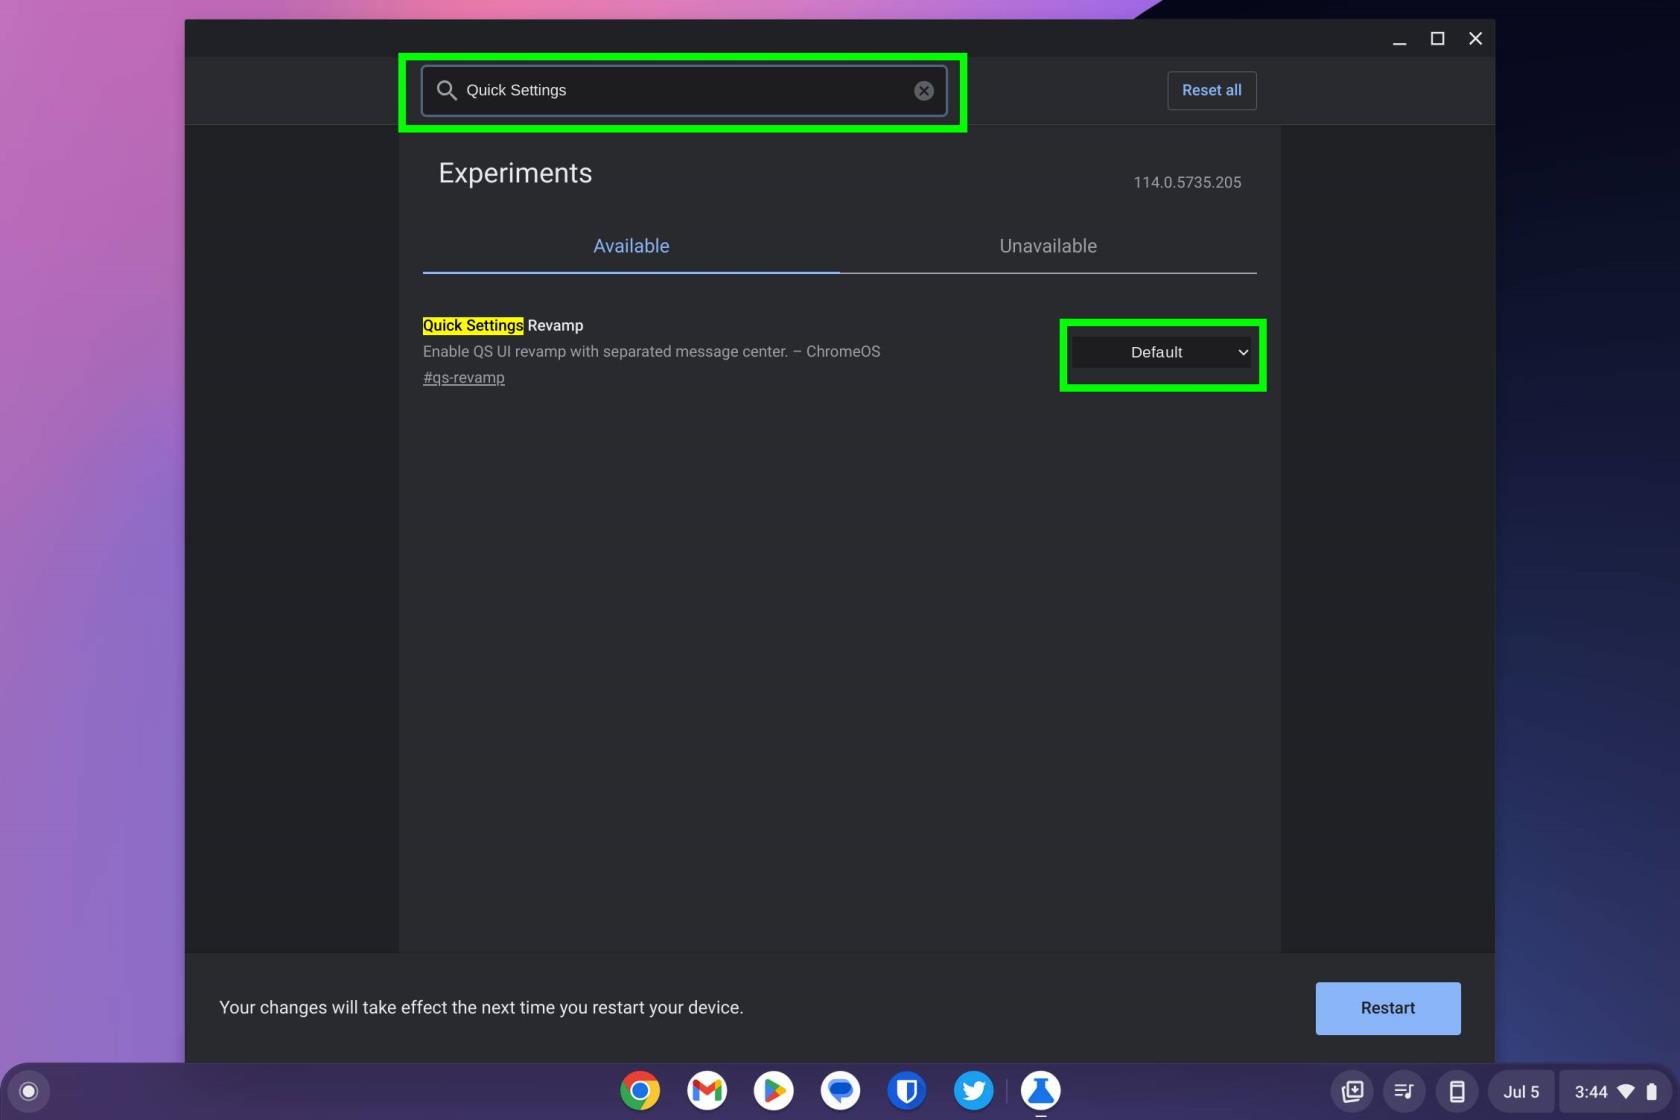
Task: Click the restart notice message text
Action: click(x=481, y=1007)
